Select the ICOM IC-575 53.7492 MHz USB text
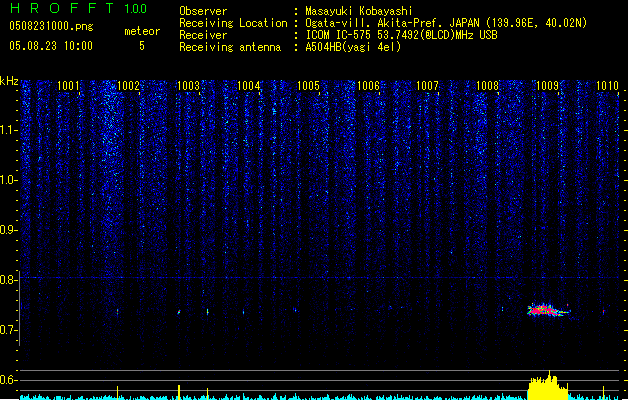The width and height of the screenshot is (629, 400). pyautogui.click(x=401, y=35)
